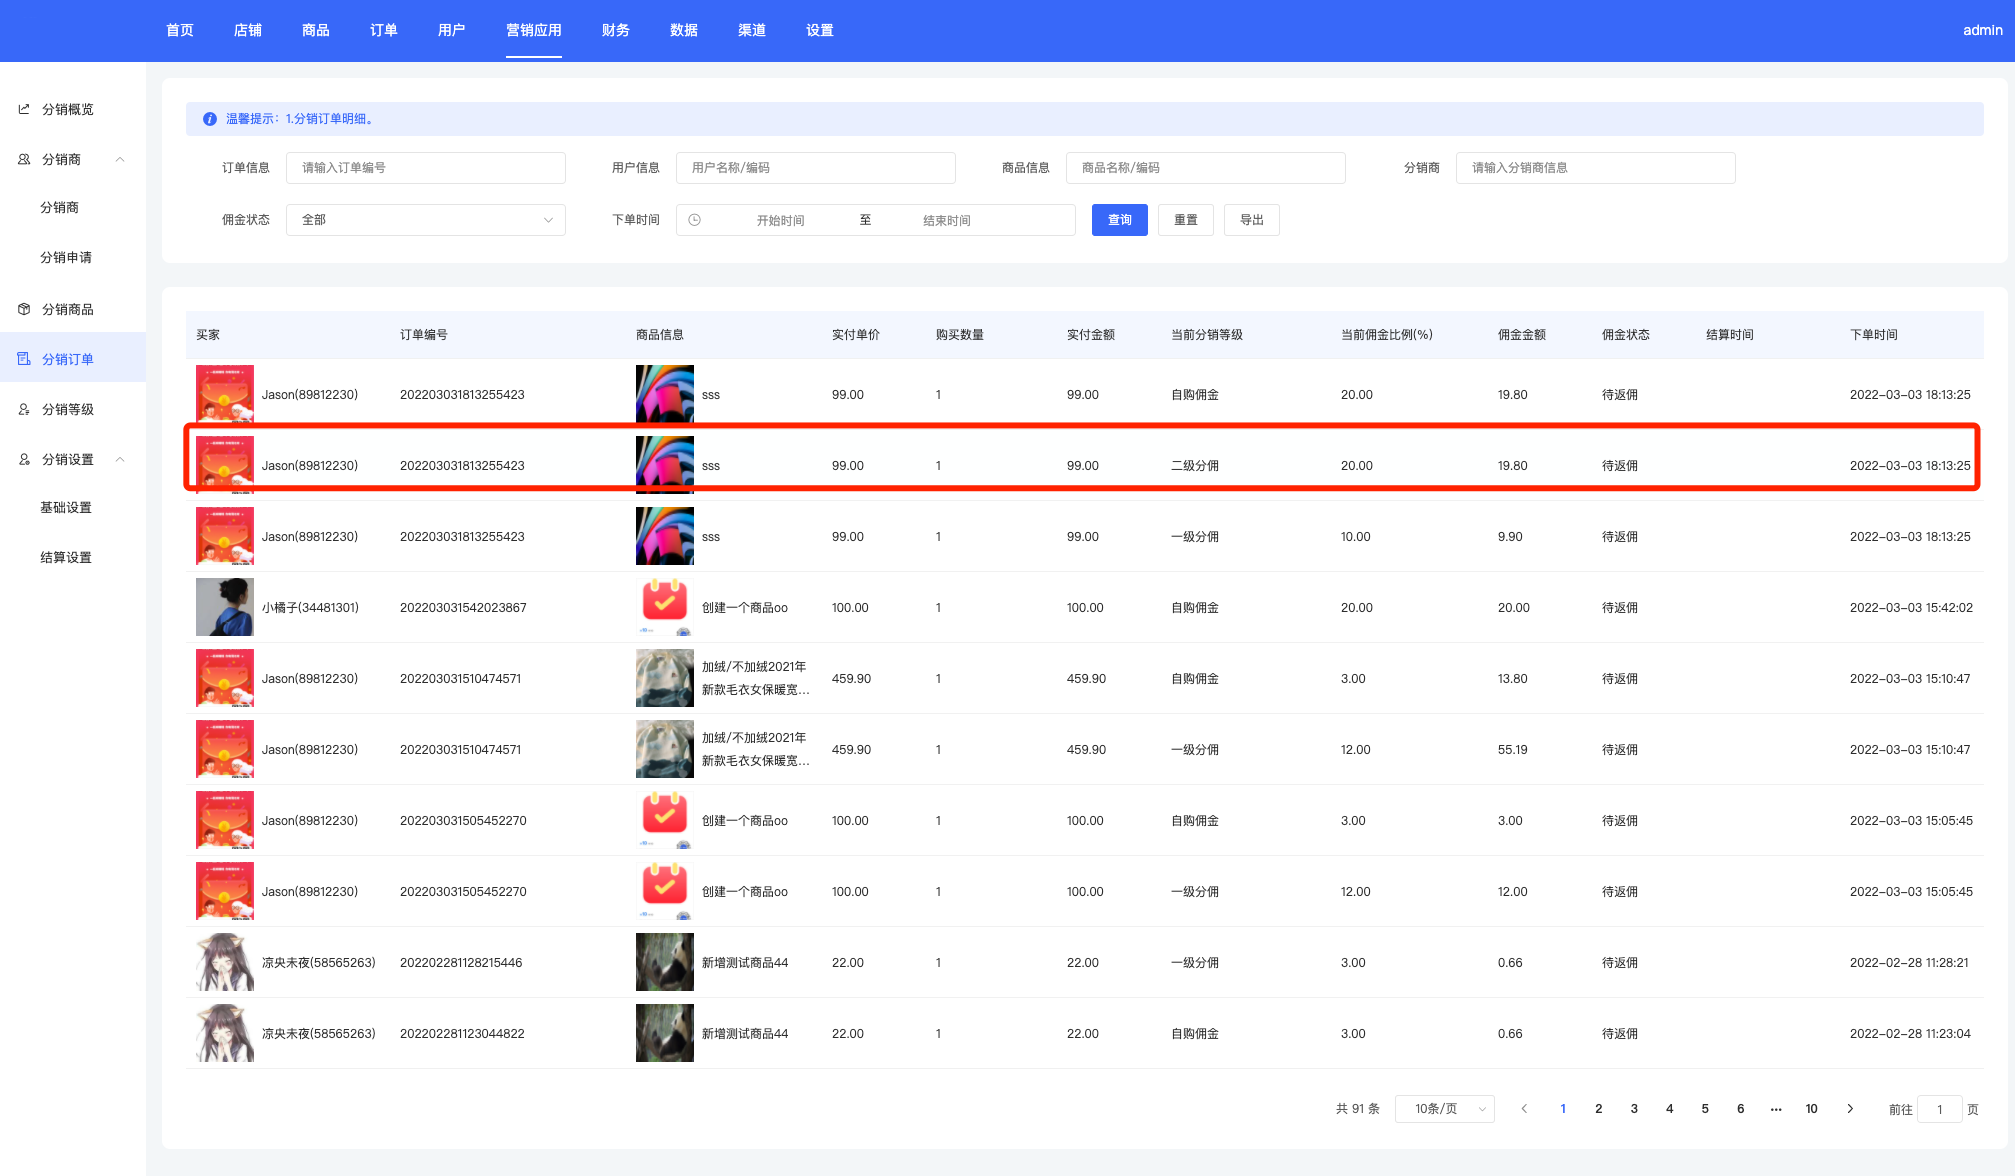Click the 导出 export button

pyautogui.click(x=1251, y=220)
